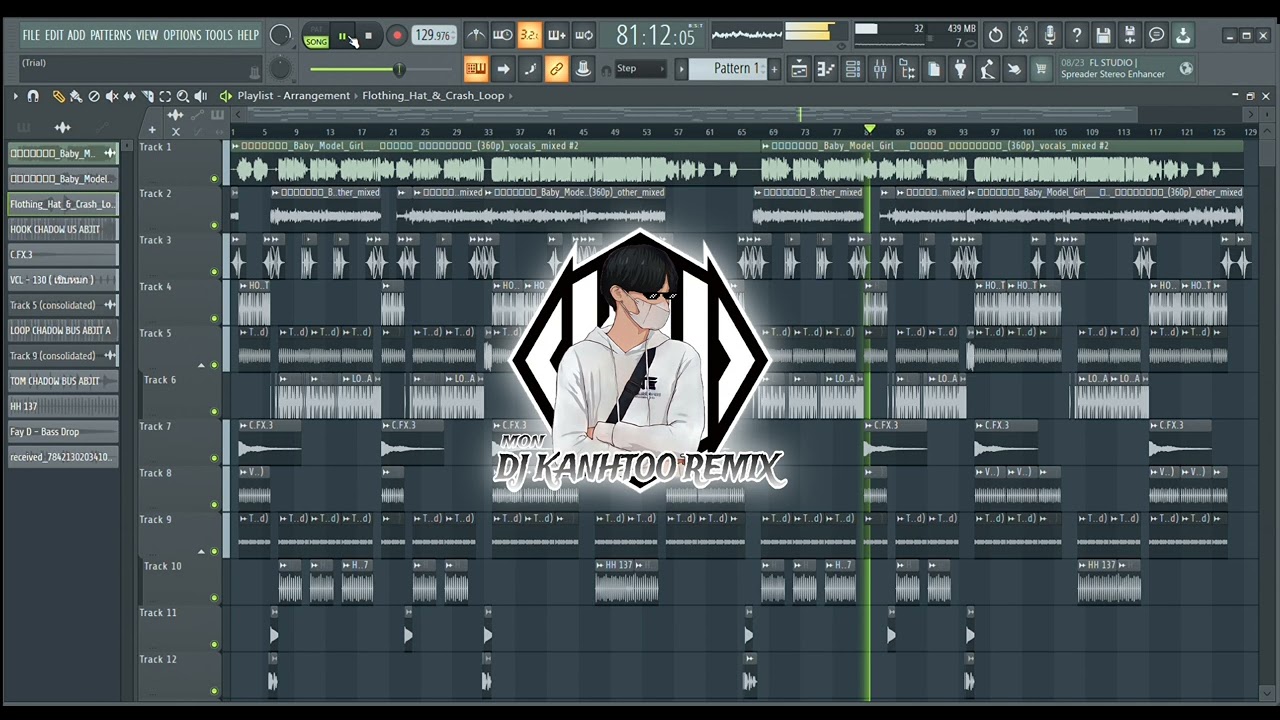Image resolution: width=1280 pixels, height=720 pixels.
Task: Toggle the orange link icon in the recording panel
Action: (x=557, y=69)
